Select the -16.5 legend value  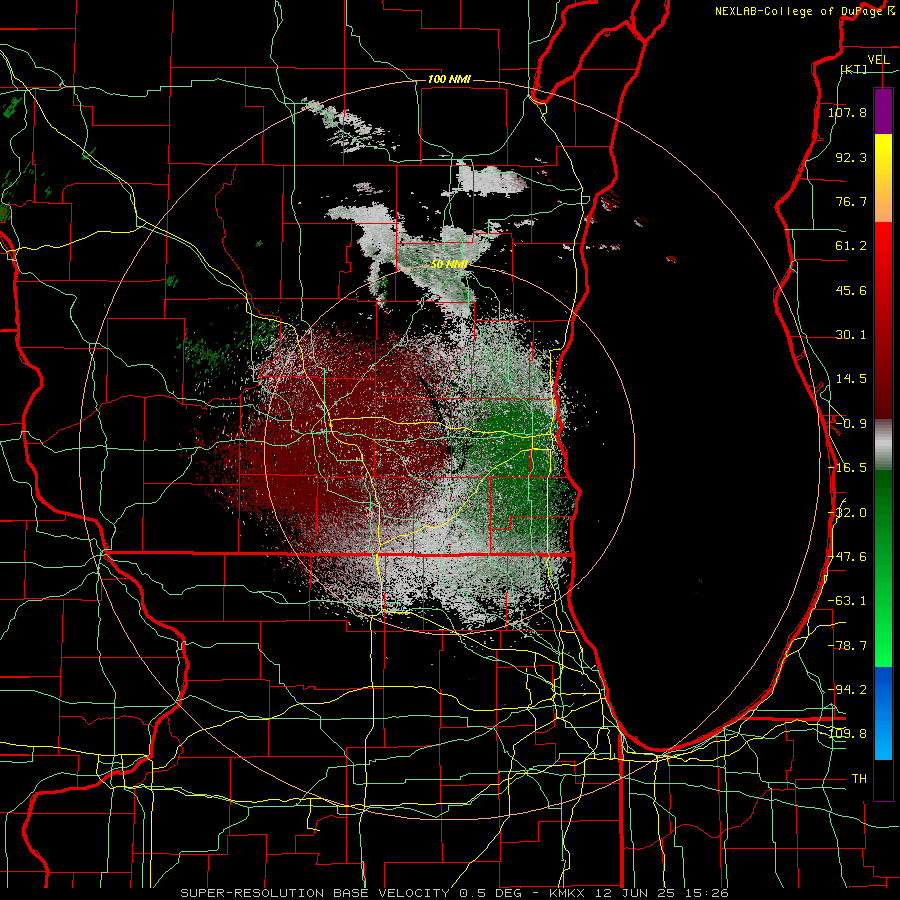[x=847, y=468]
